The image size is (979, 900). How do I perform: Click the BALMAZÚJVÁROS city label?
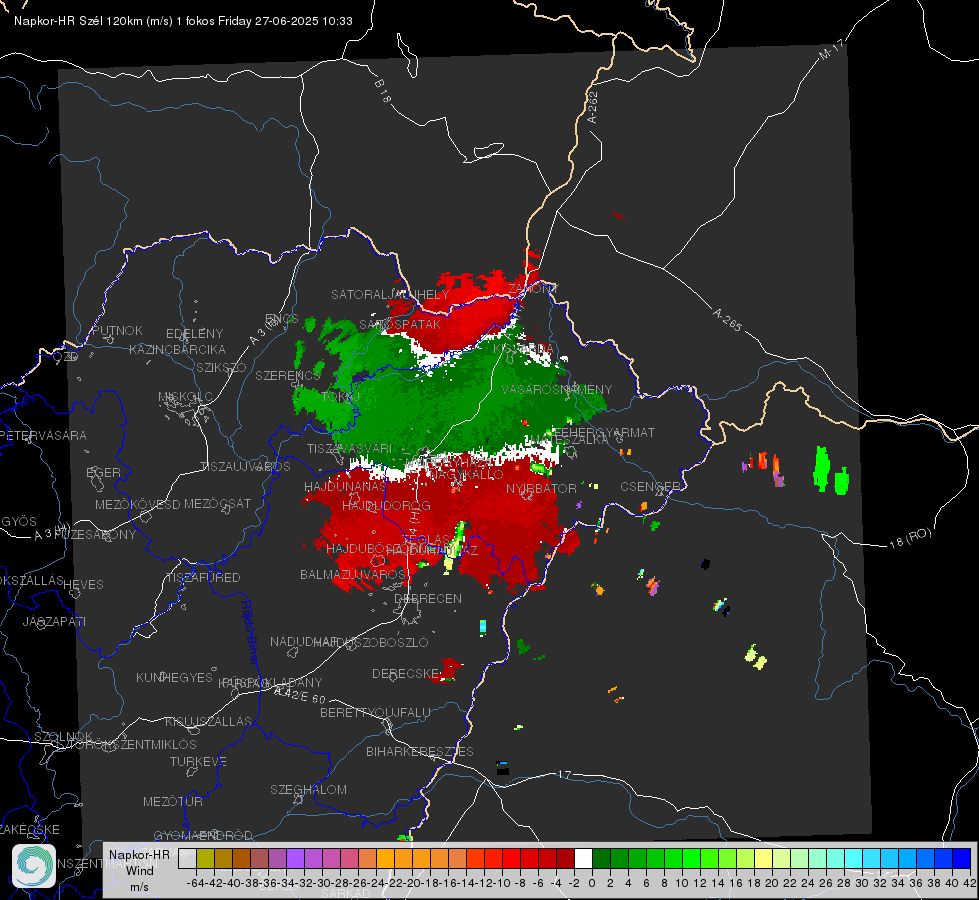tap(353, 574)
